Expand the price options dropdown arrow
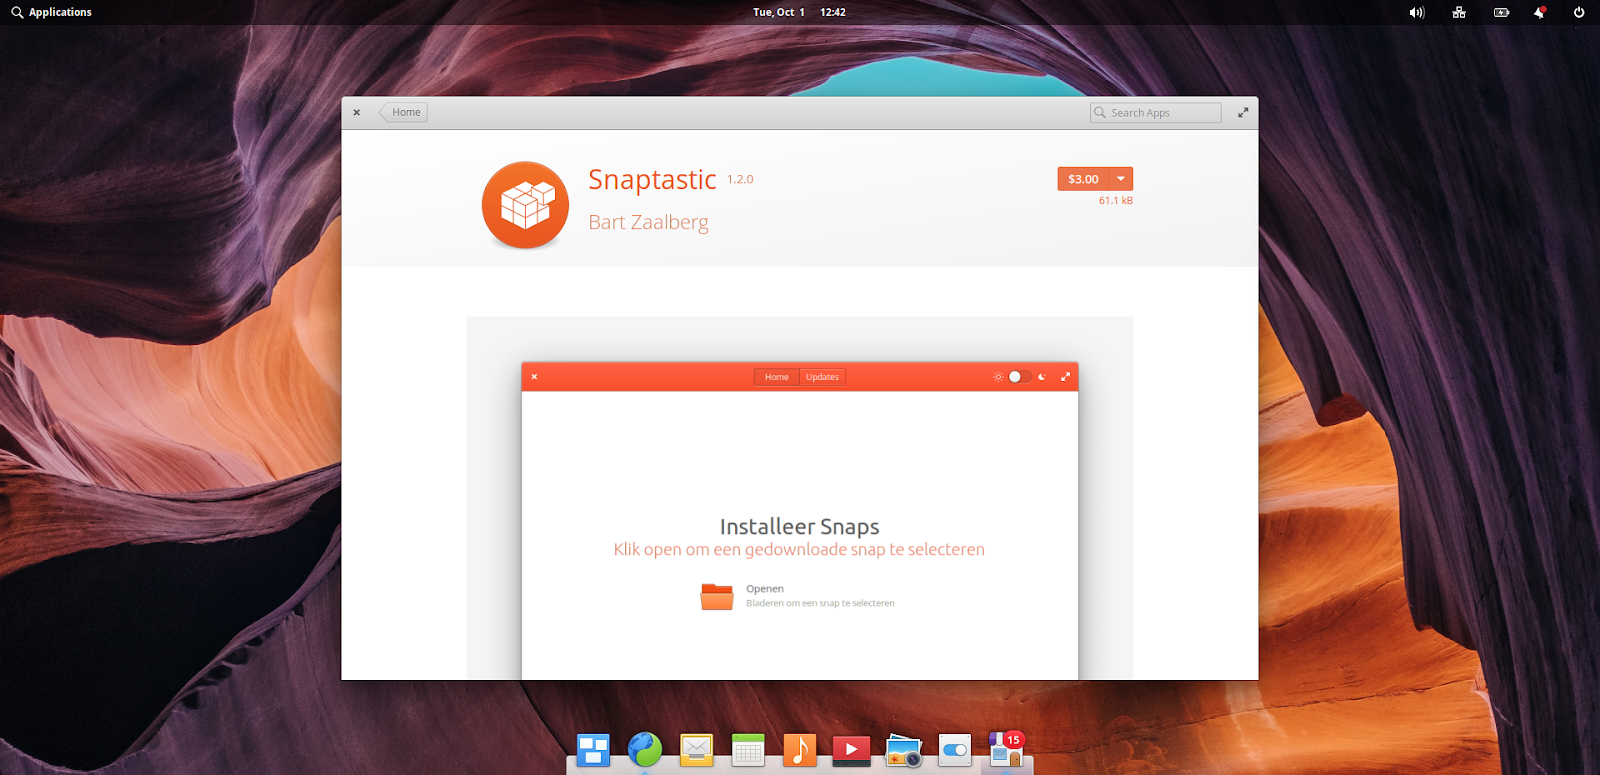 click(1121, 179)
